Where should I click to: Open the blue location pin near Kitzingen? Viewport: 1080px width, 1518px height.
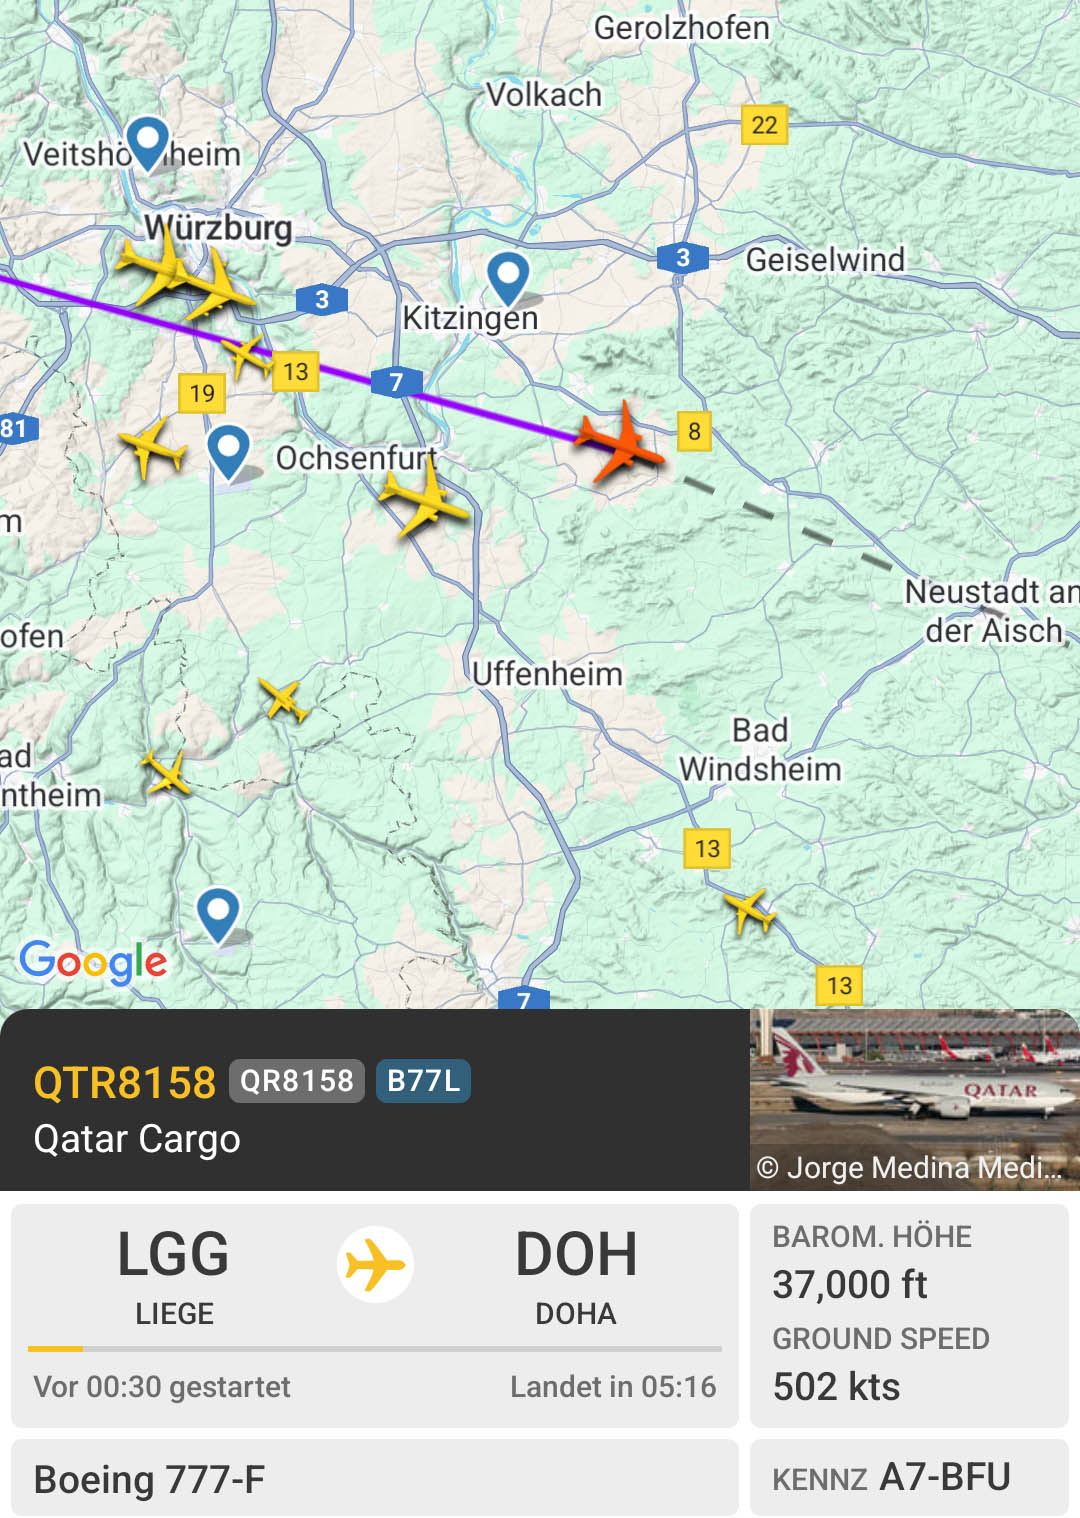[508, 278]
